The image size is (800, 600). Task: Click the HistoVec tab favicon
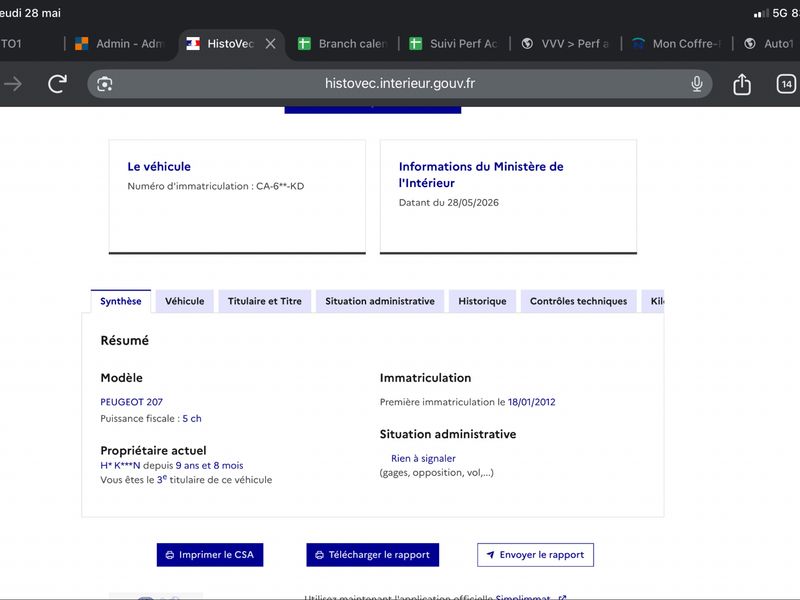tap(193, 44)
